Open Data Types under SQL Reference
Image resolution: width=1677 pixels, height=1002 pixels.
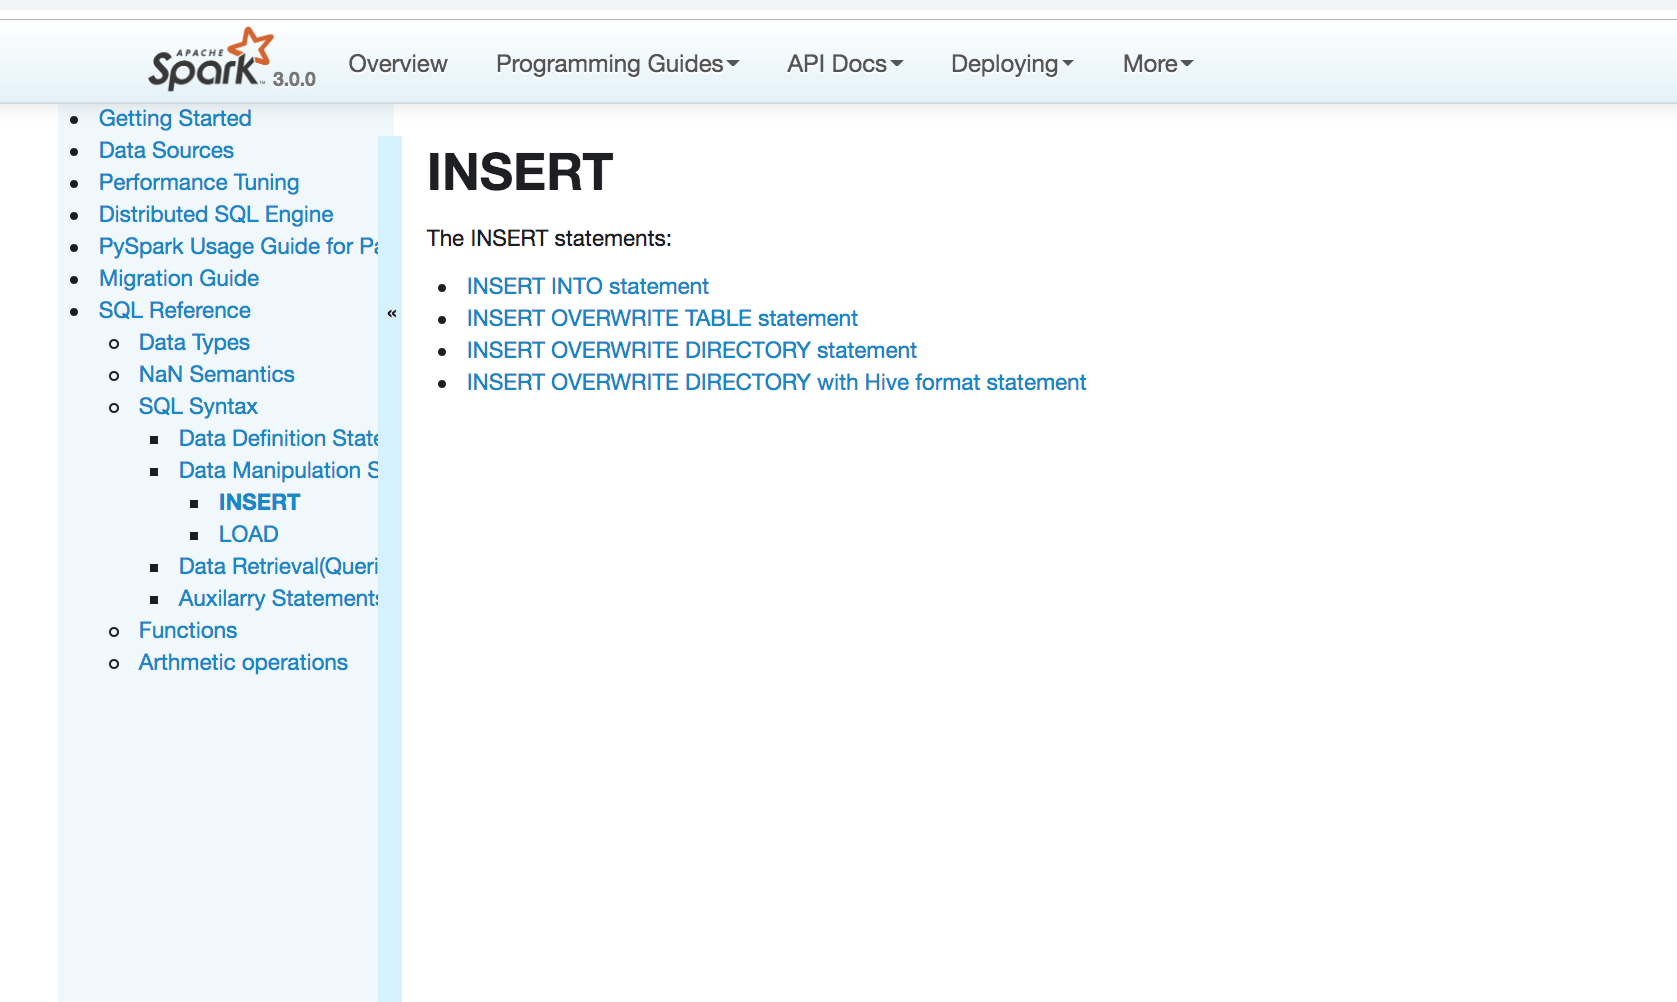point(194,342)
